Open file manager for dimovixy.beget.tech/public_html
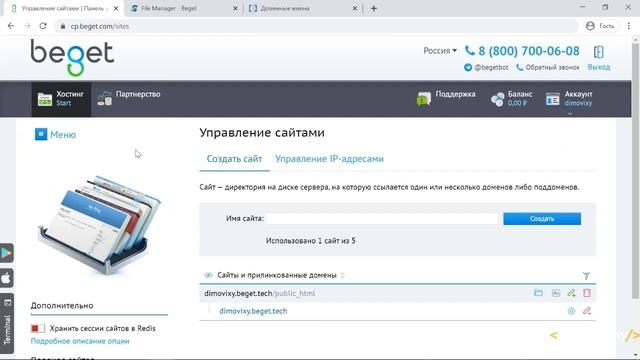Viewport: 640px width, 360px height. (538, 293)
